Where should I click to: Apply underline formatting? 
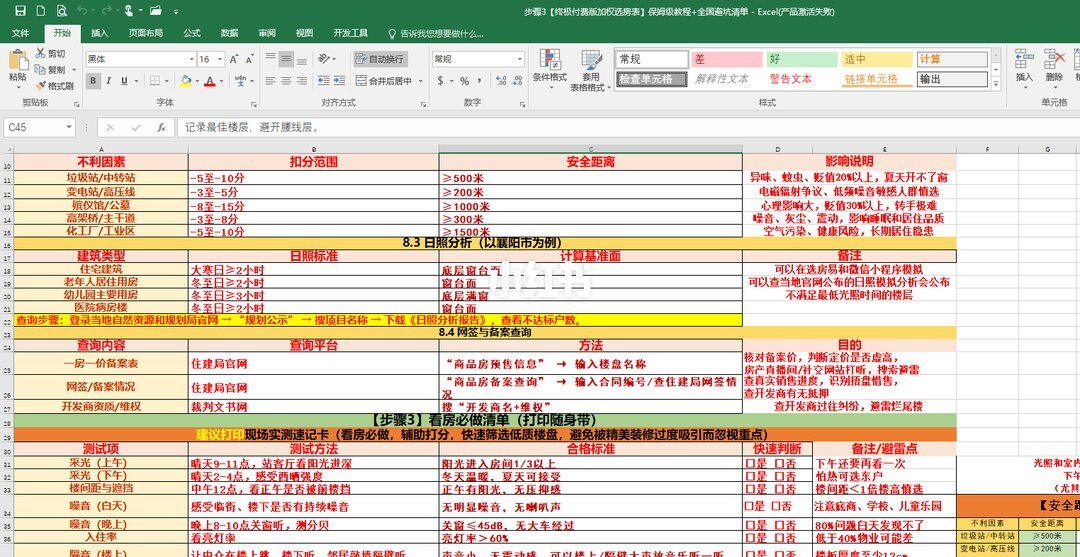click(x=124, y=81)
